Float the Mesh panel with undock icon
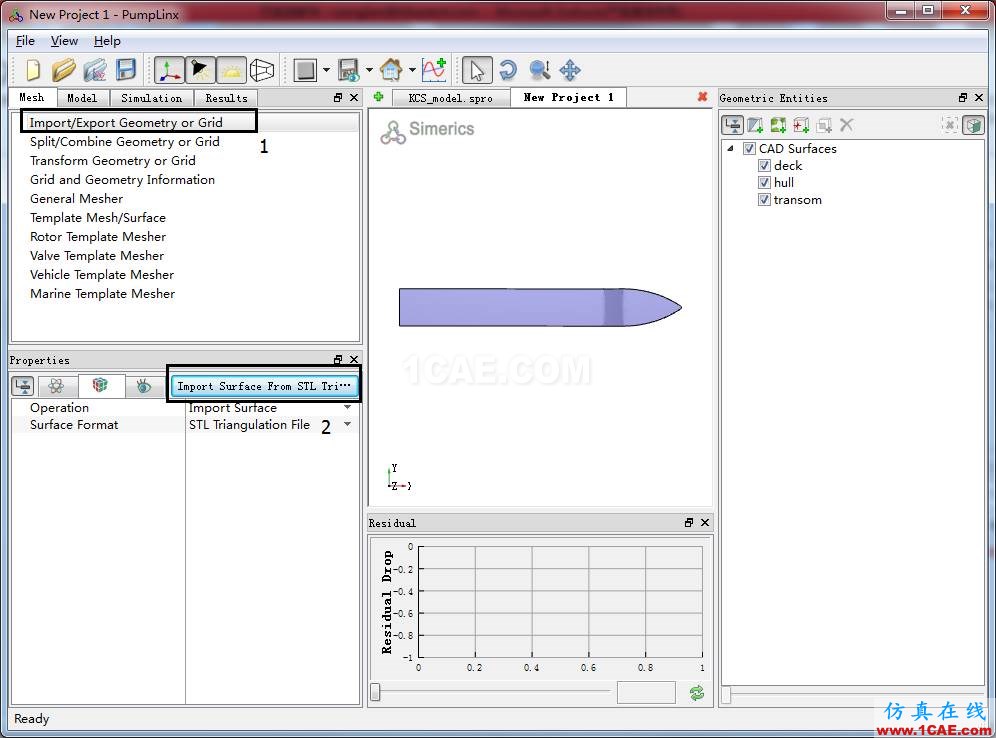The image size is (996, 738). pyautogui.click(x=338, y=97)
